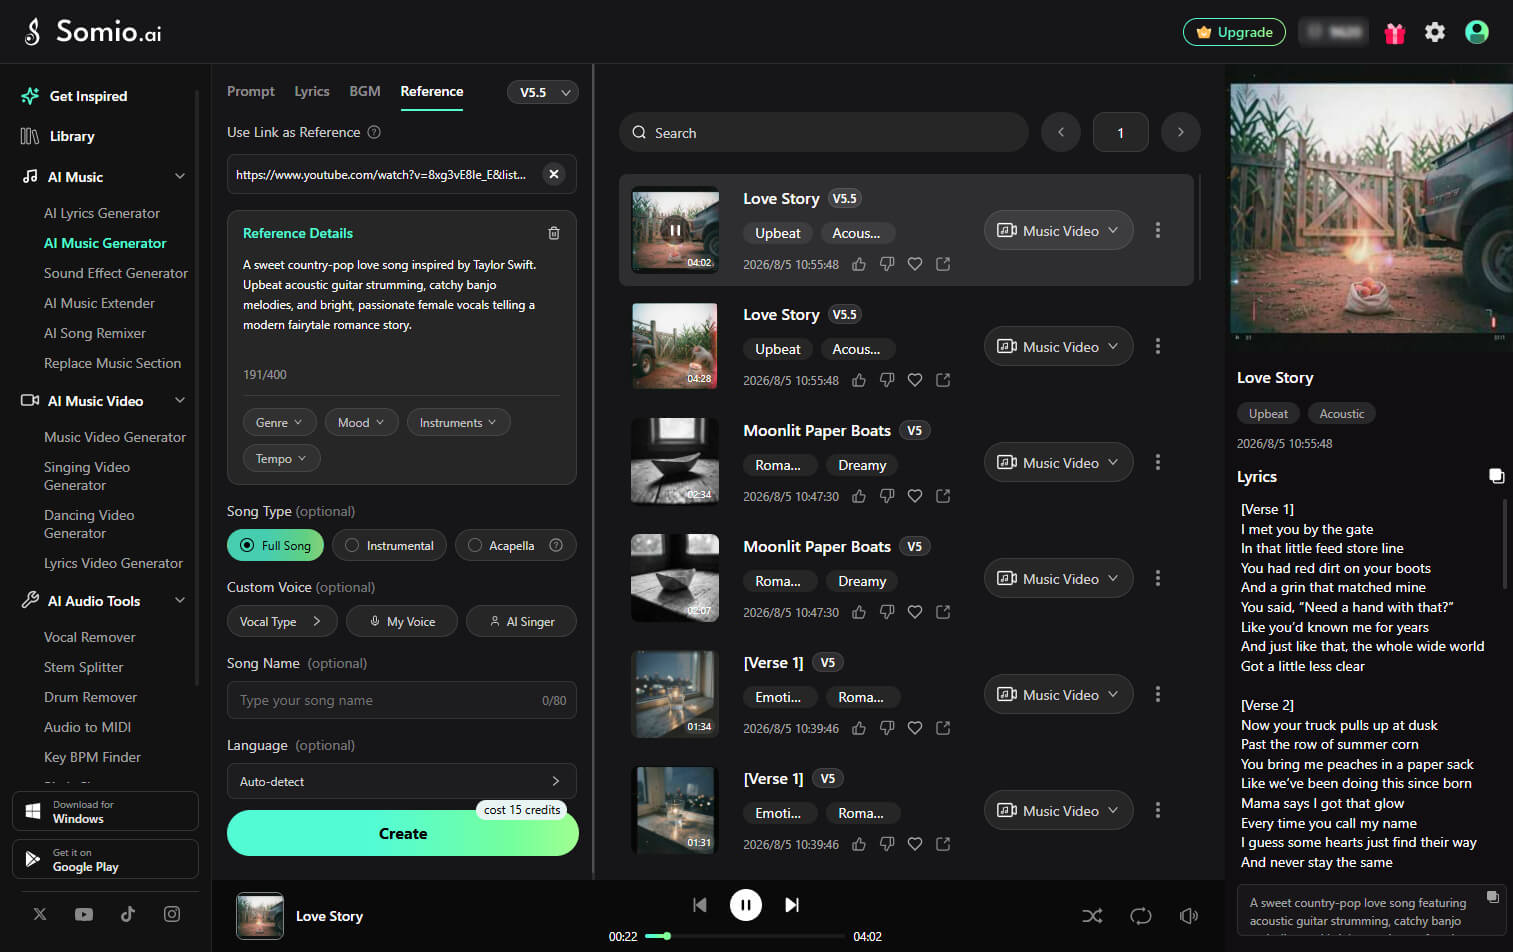
Task: Open the Instruments dropdown
Action: [x=458, y=422]
